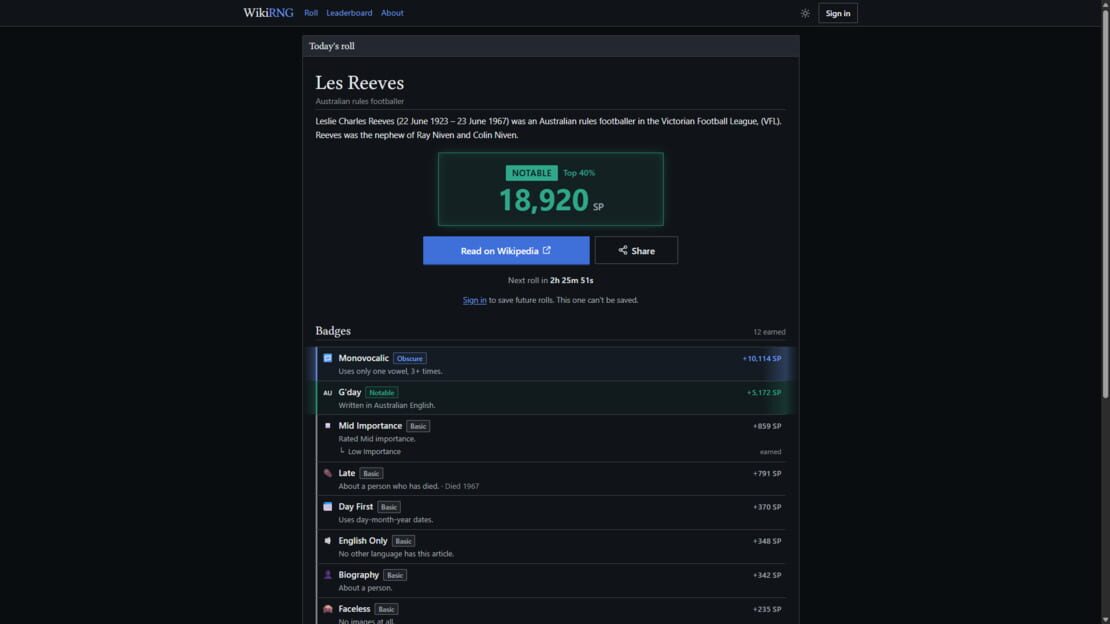Click the Faceless badge icon
This screenshot has height=624, width=1110.
(x=328, y=609)
